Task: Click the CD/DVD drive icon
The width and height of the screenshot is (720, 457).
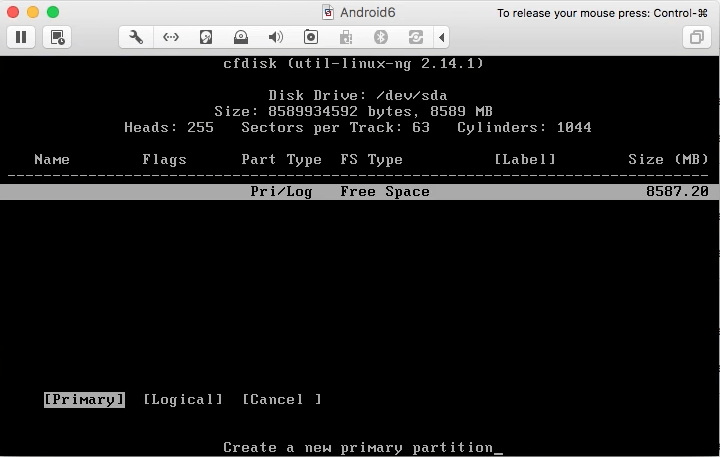Action: (x=241, y=37)
